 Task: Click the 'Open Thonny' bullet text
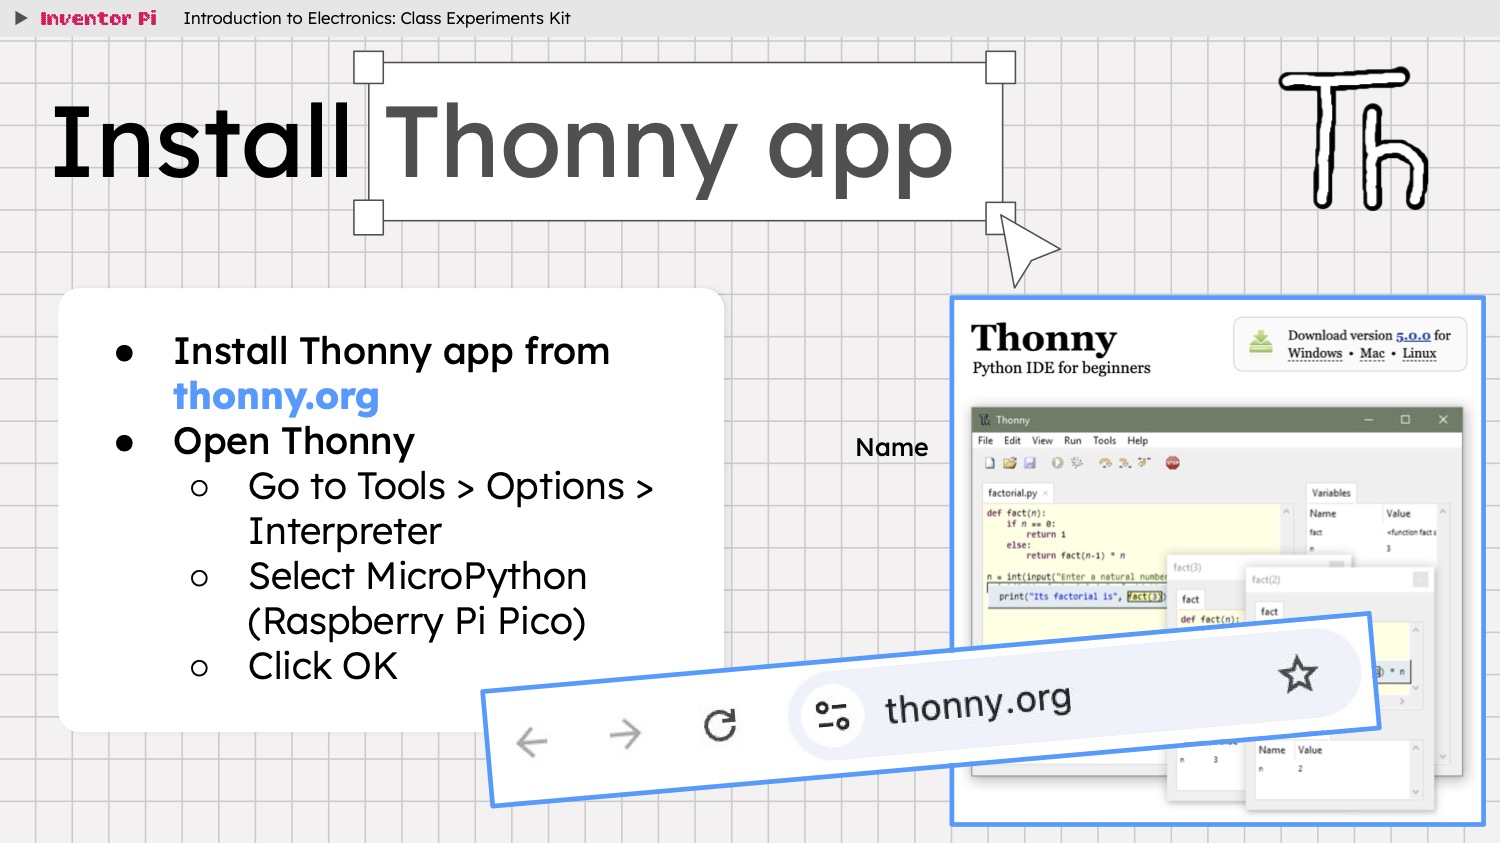pos(294,441)
